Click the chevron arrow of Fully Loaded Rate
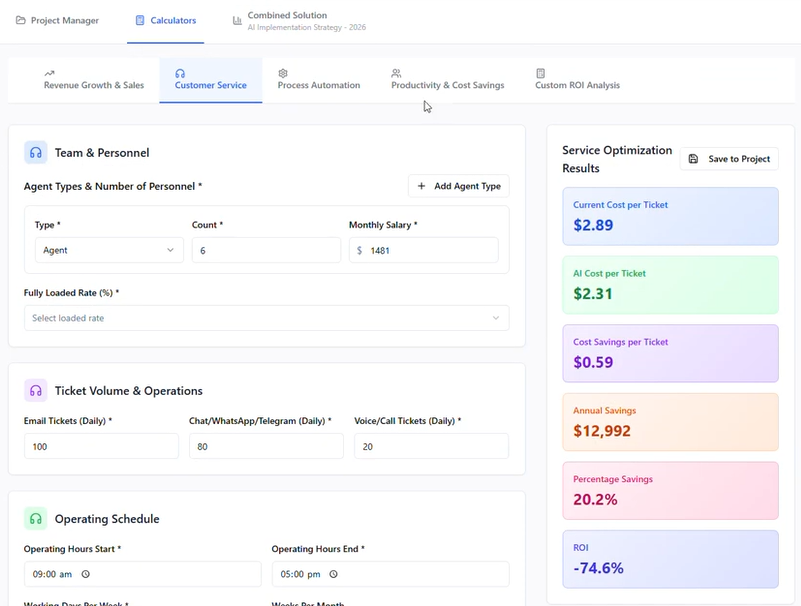 click(496, 318)
